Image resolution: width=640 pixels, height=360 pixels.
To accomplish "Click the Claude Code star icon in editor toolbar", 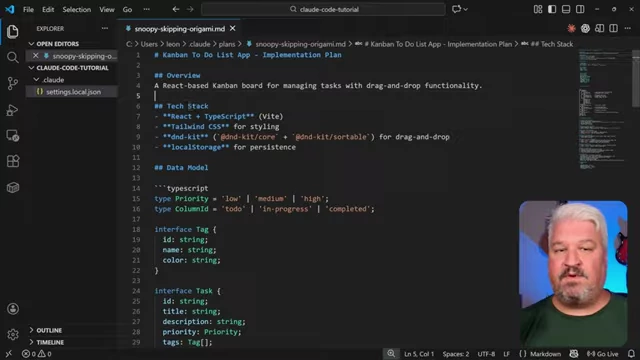I will click(x=571, y=28).
